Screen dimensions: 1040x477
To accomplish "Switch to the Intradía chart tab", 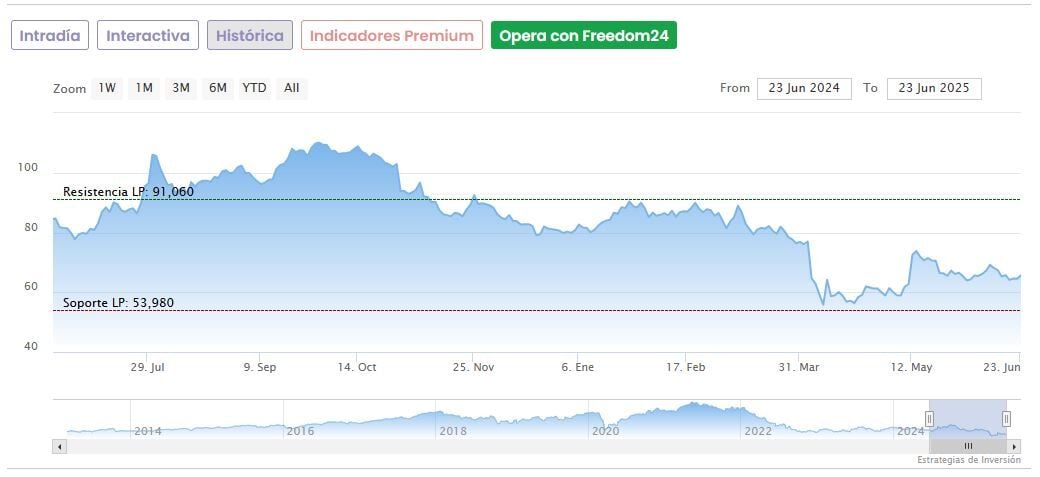I will click(50, 36).
